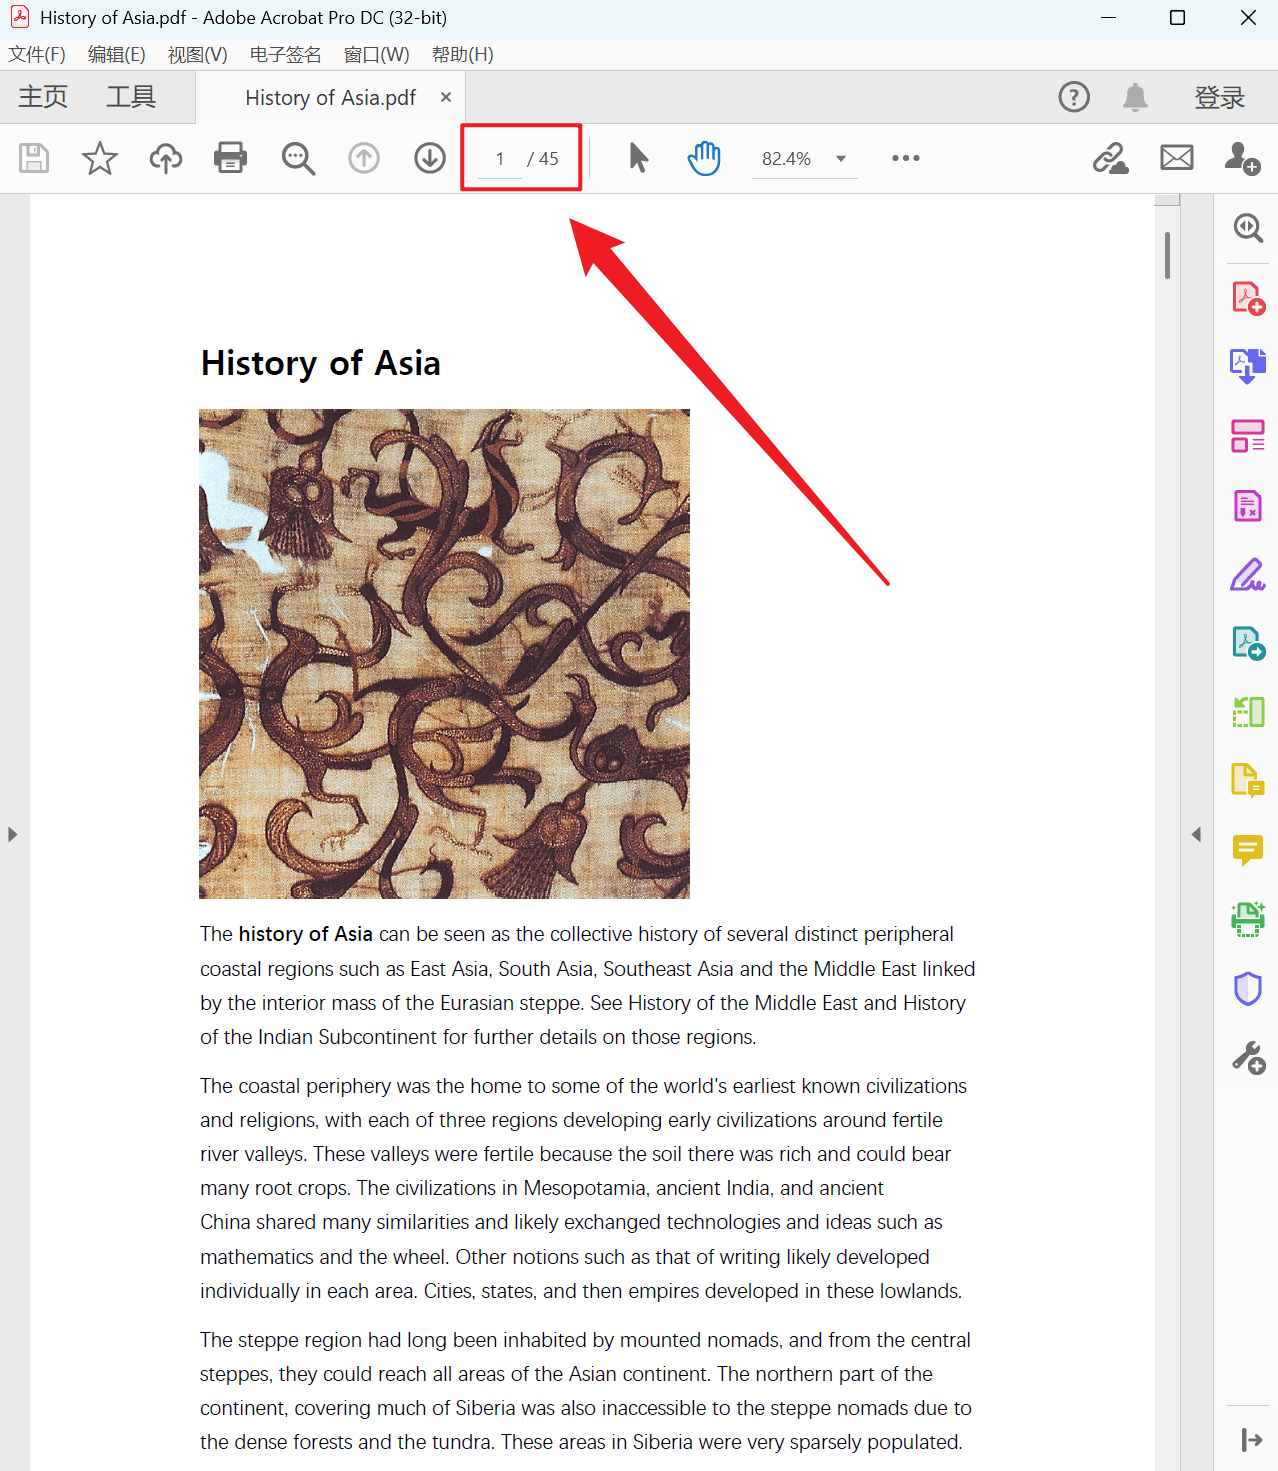Expand the navigation pane on left edge
This screenshot has width=1278, height=1471.
[13, 834]
